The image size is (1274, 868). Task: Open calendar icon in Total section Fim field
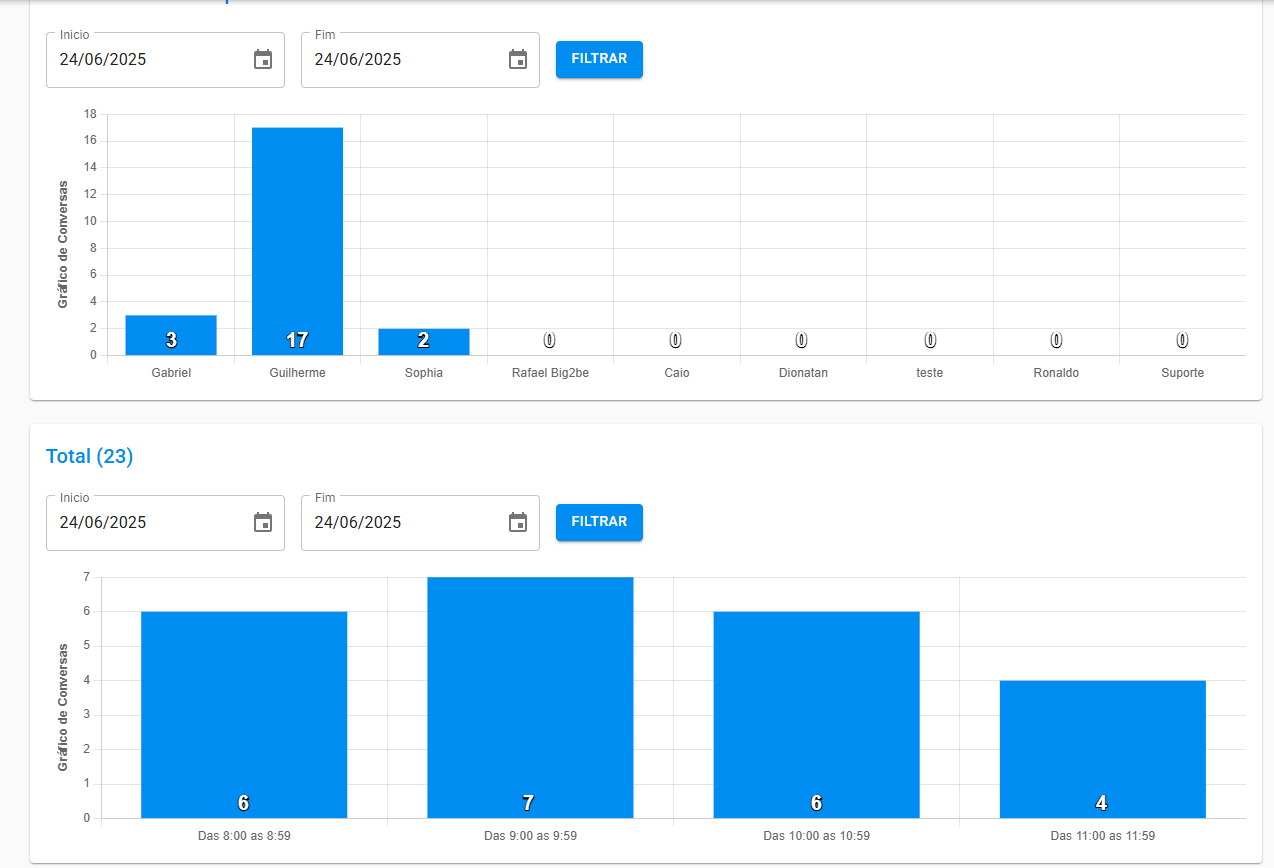518,522
